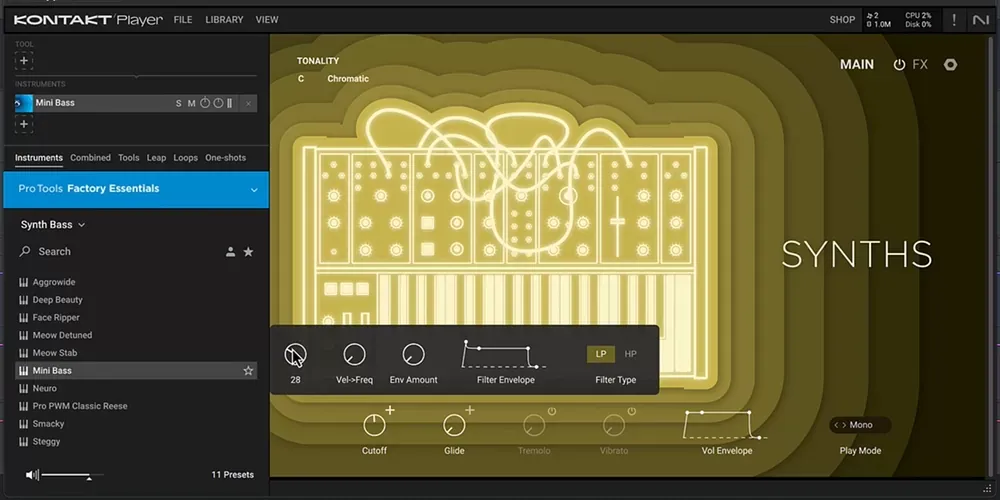
Task: Open the Tonality key C selector
Action: tap(301, 78)
